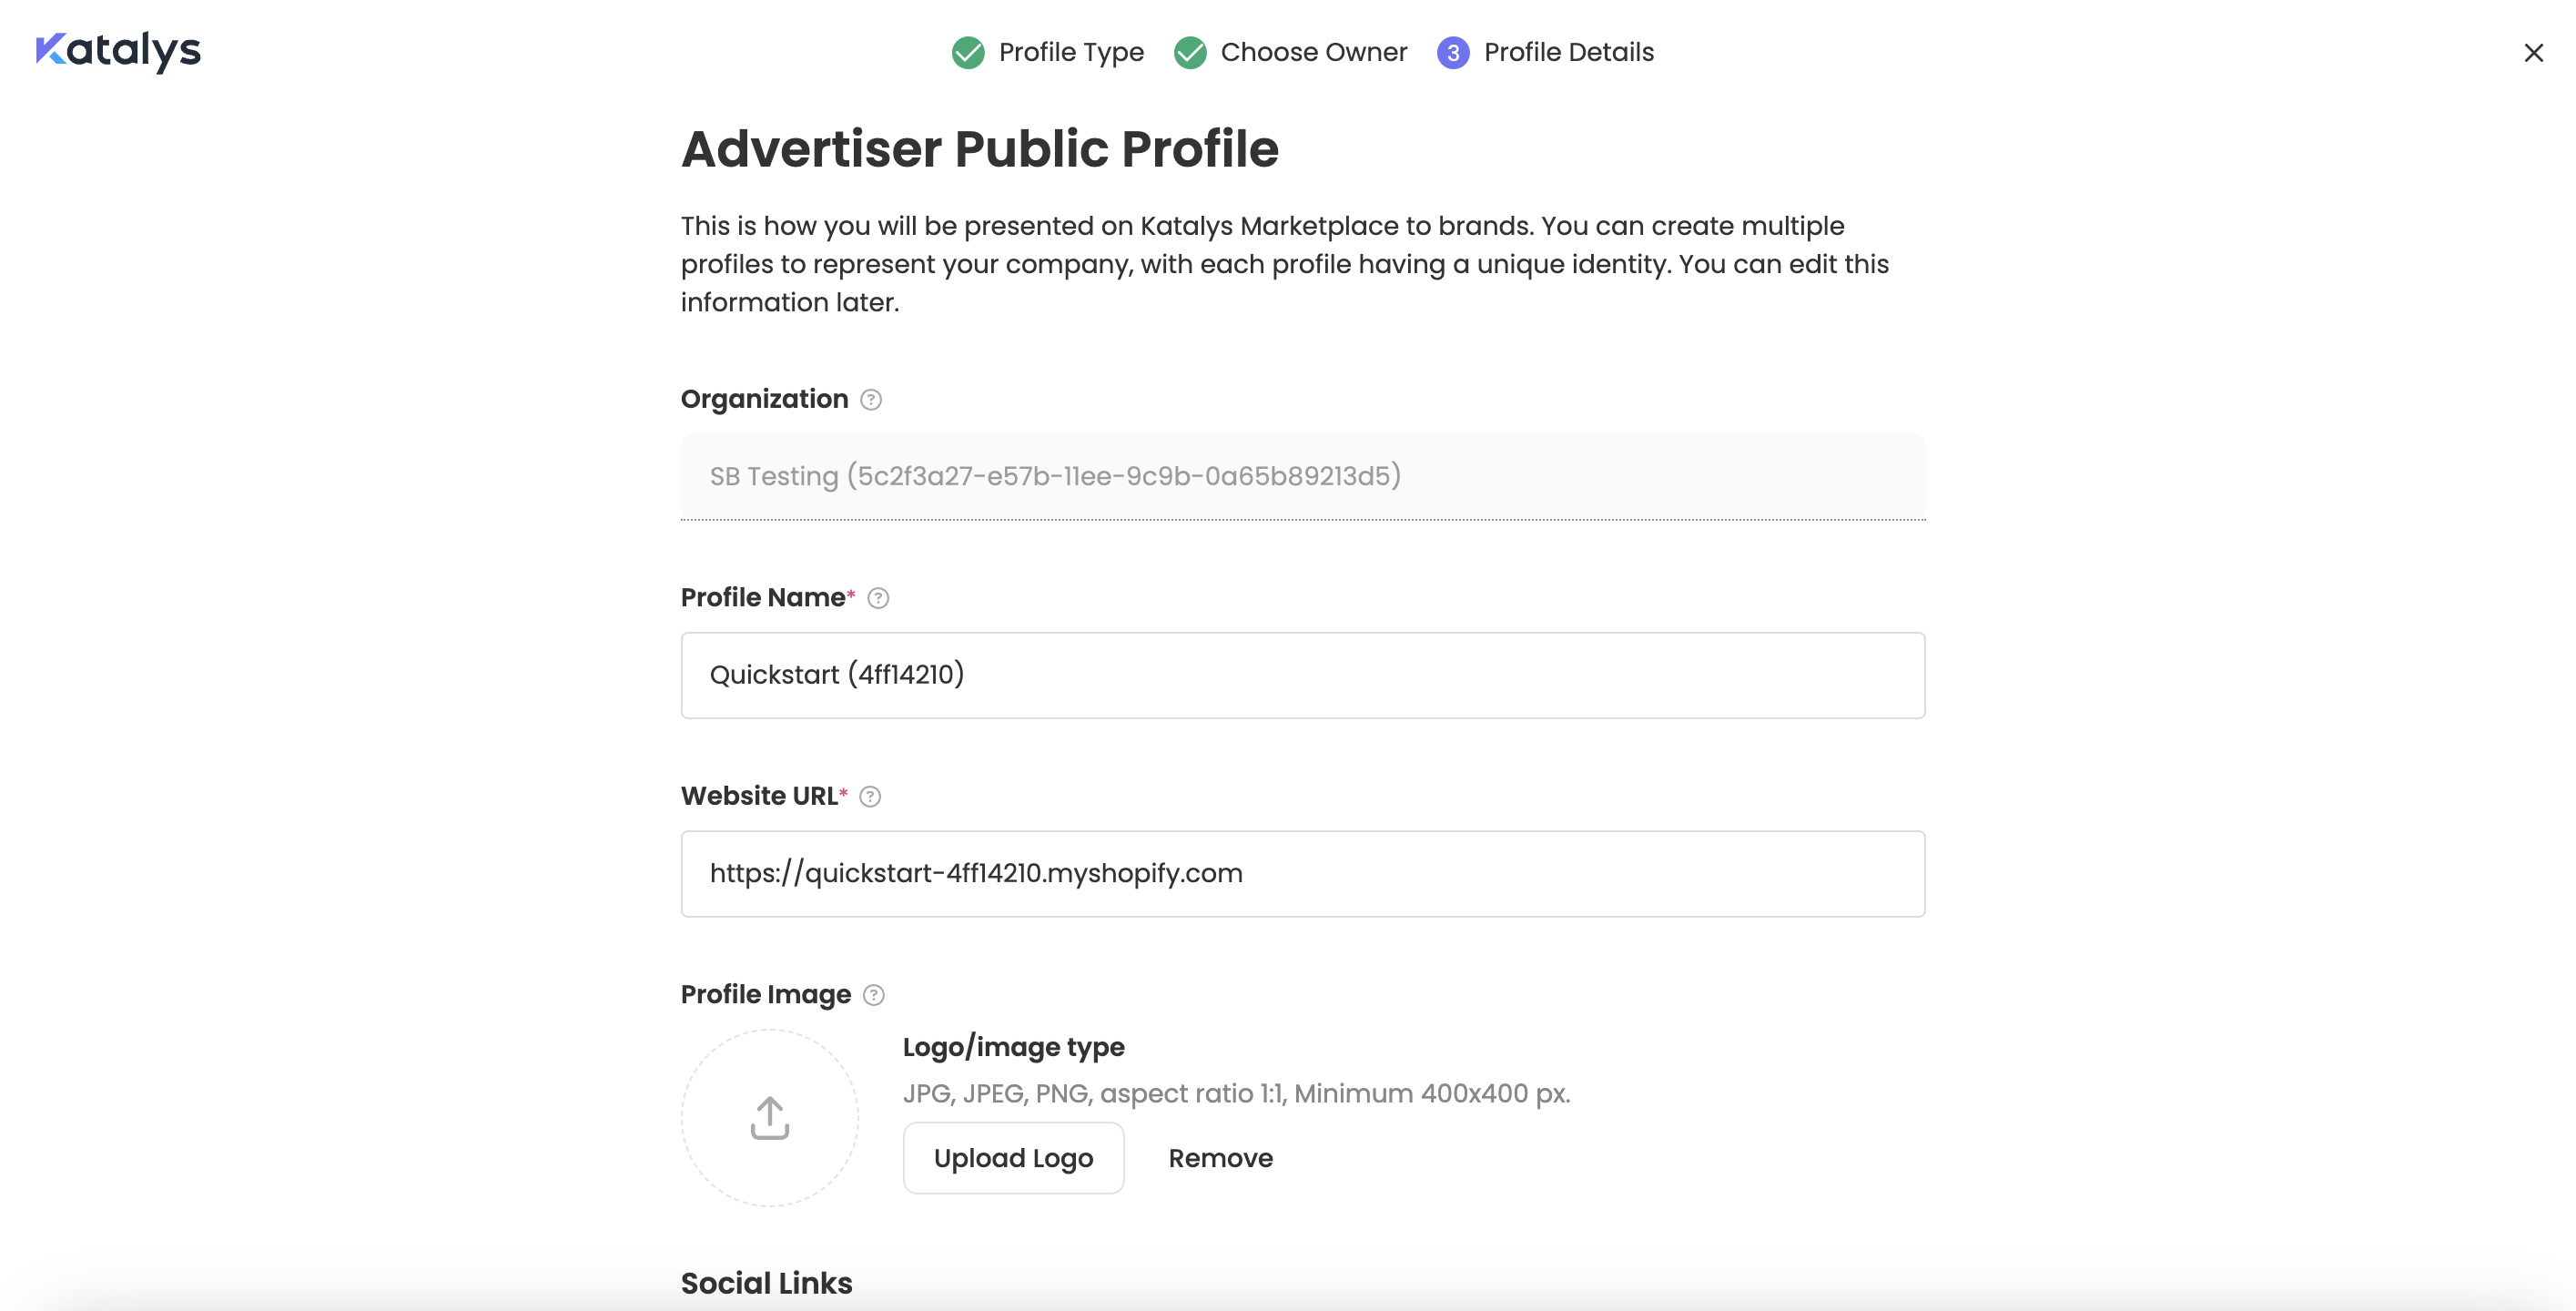This screenshot has width=2576, height=1311.
Task: Click the Katalys logo
Action: pos(118,51)
